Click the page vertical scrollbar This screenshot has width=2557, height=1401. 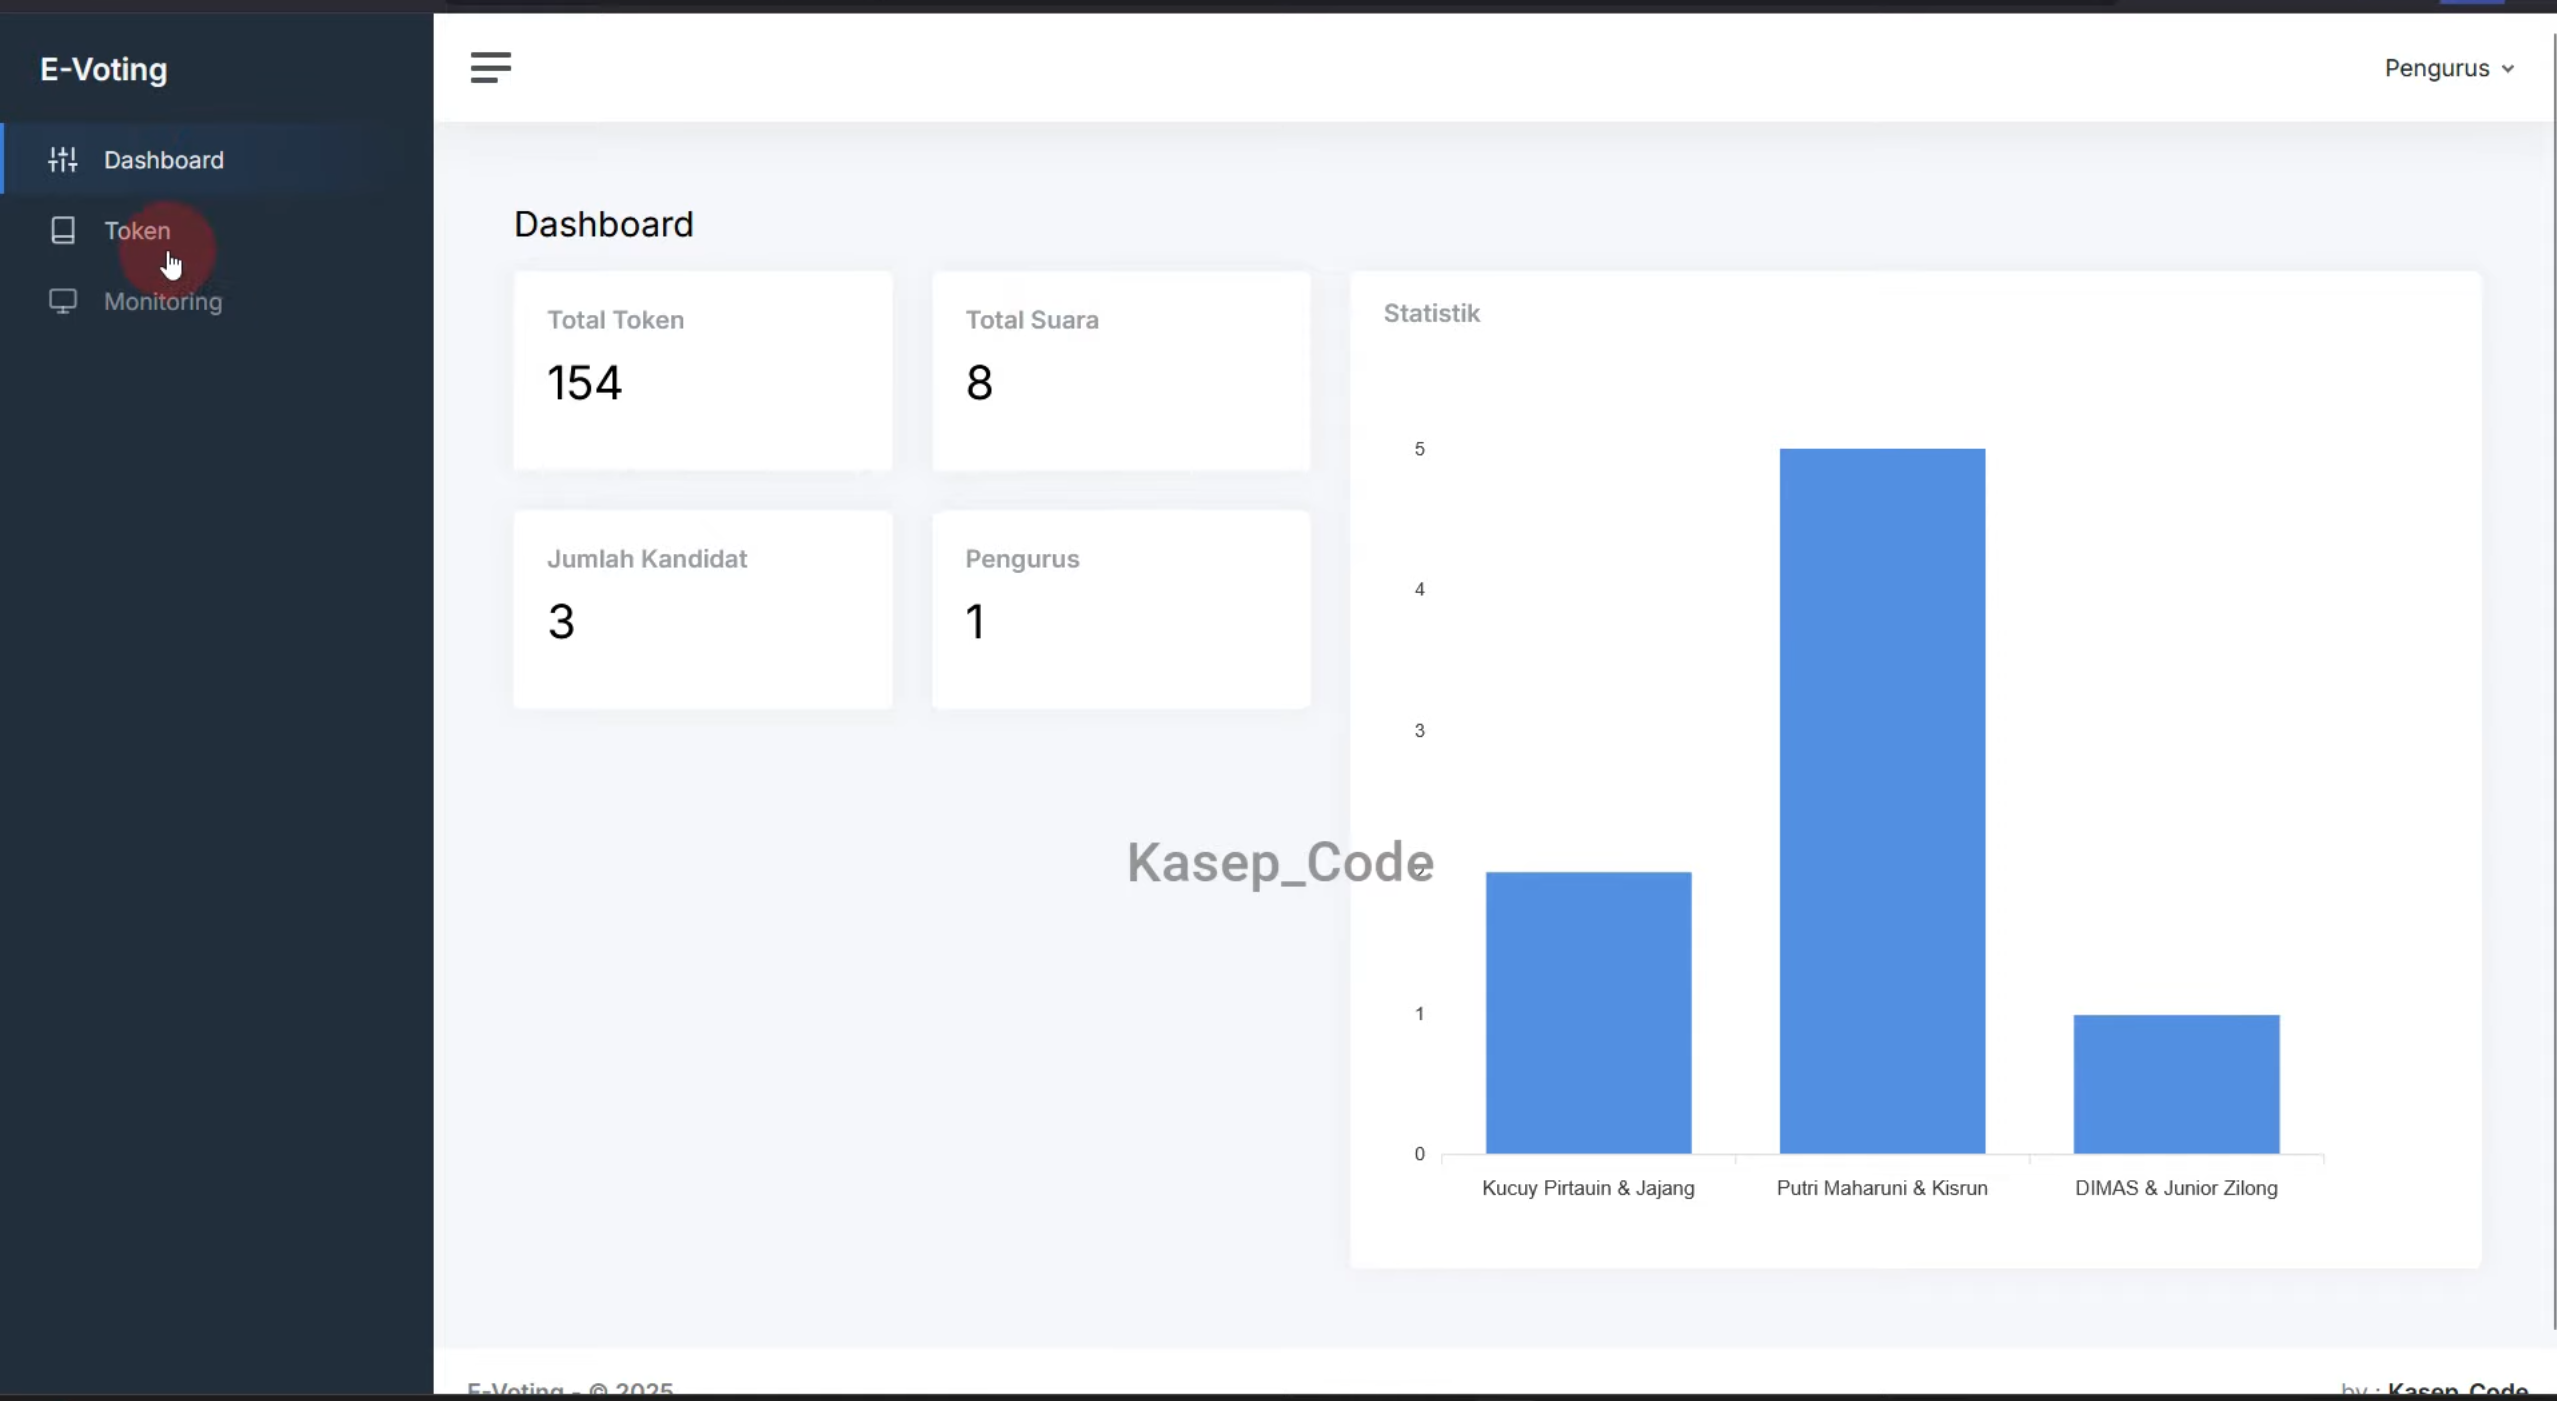point(2553,680)
